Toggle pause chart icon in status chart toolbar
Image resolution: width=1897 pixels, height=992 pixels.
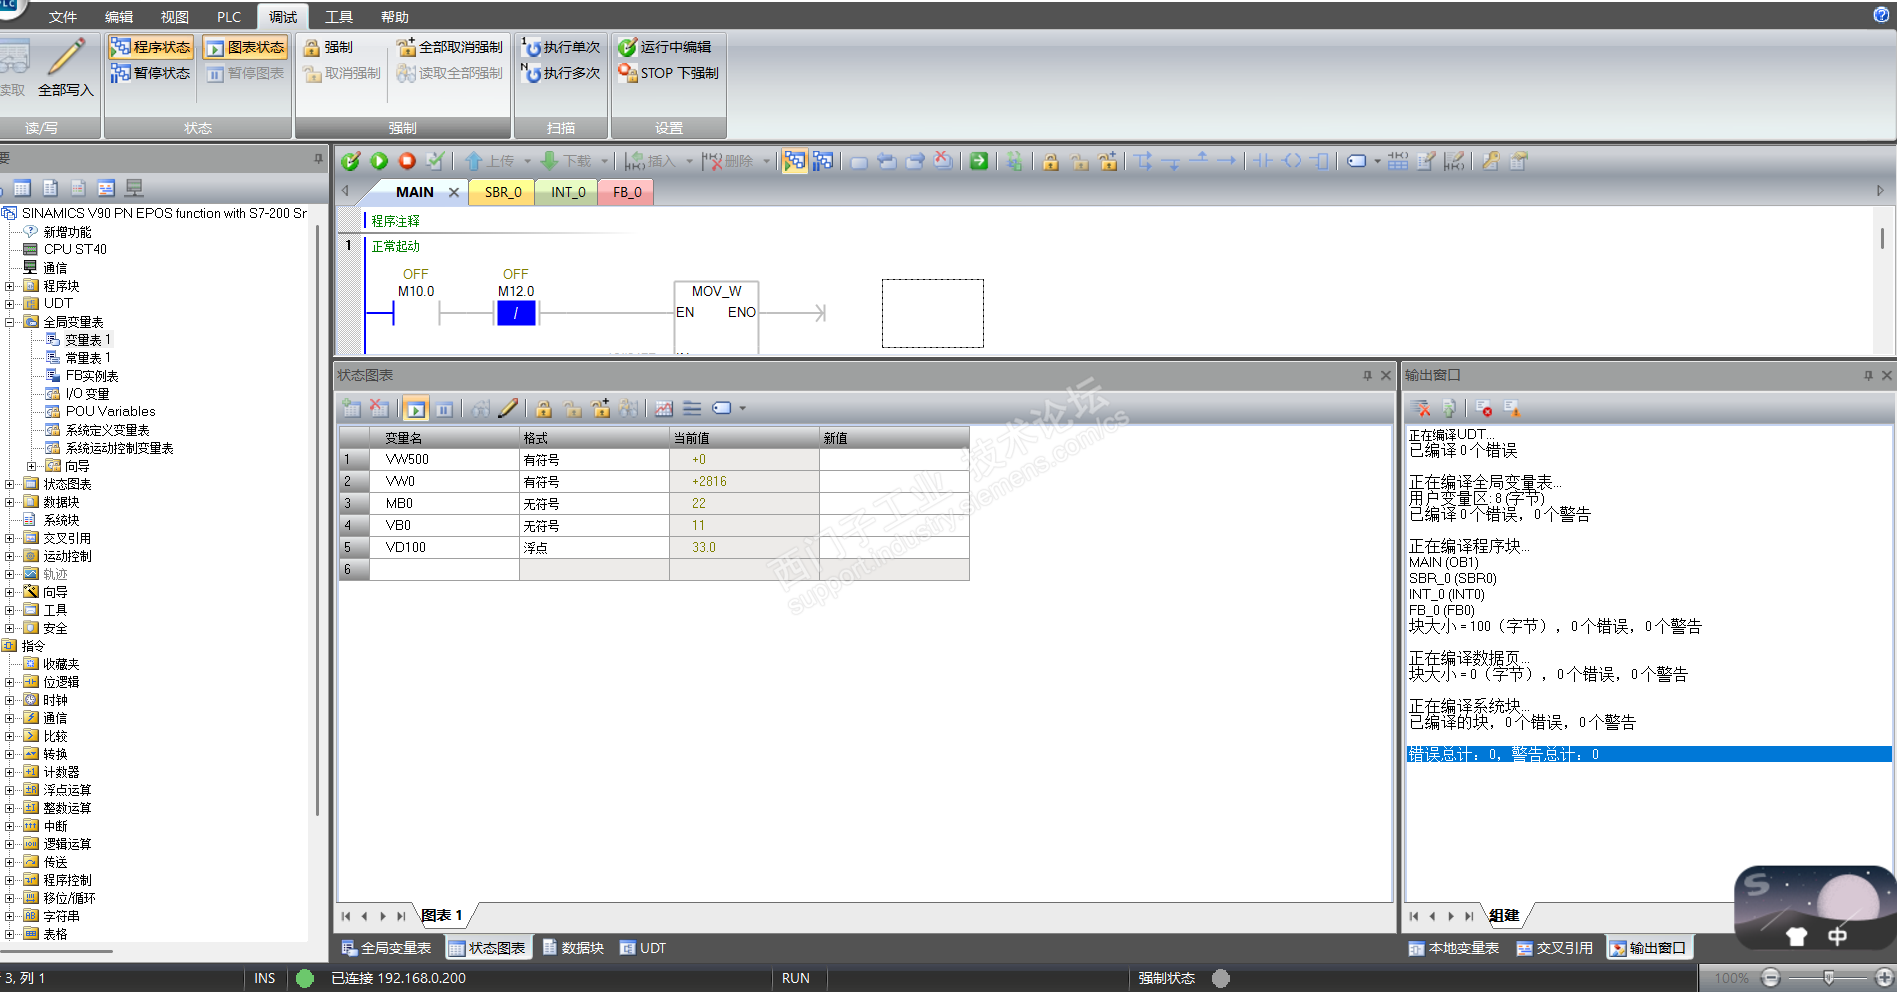click(444, 408)
